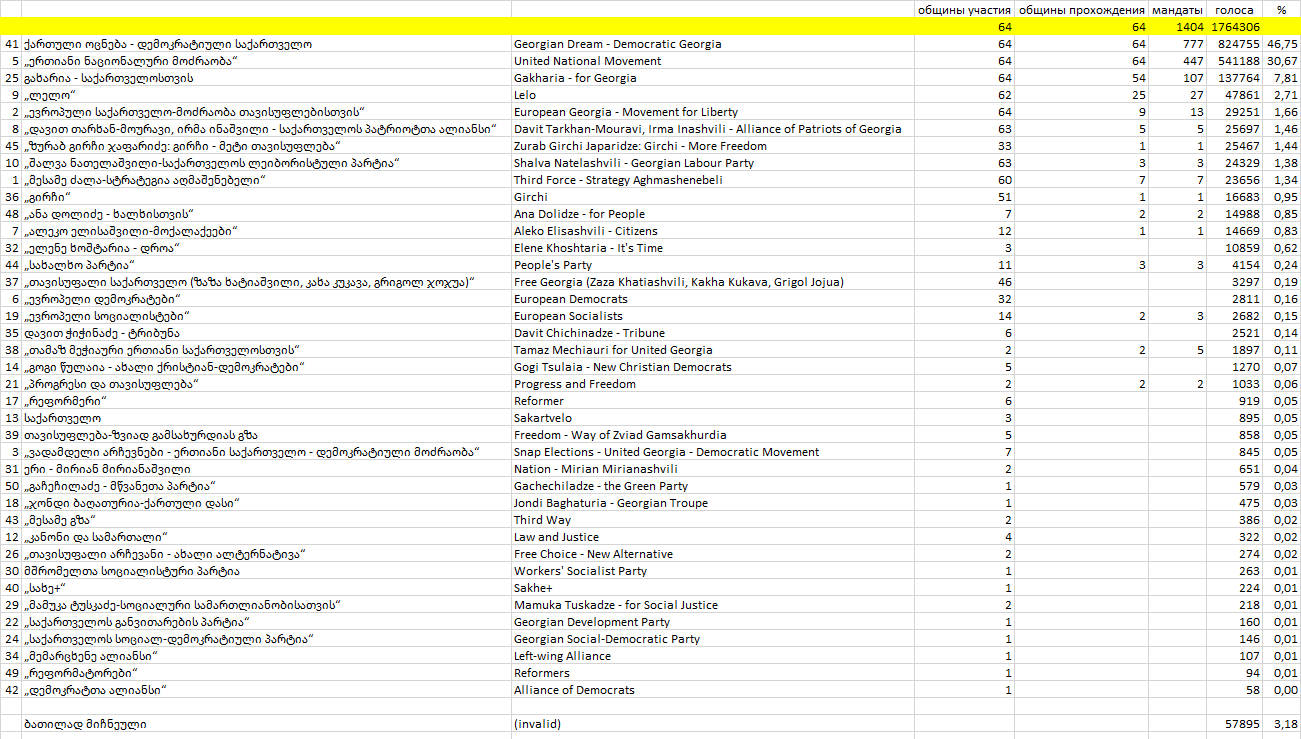Click invalid votes count 57895
Viewport: 1301px width, 739px height.
[x=1234, y=724]
